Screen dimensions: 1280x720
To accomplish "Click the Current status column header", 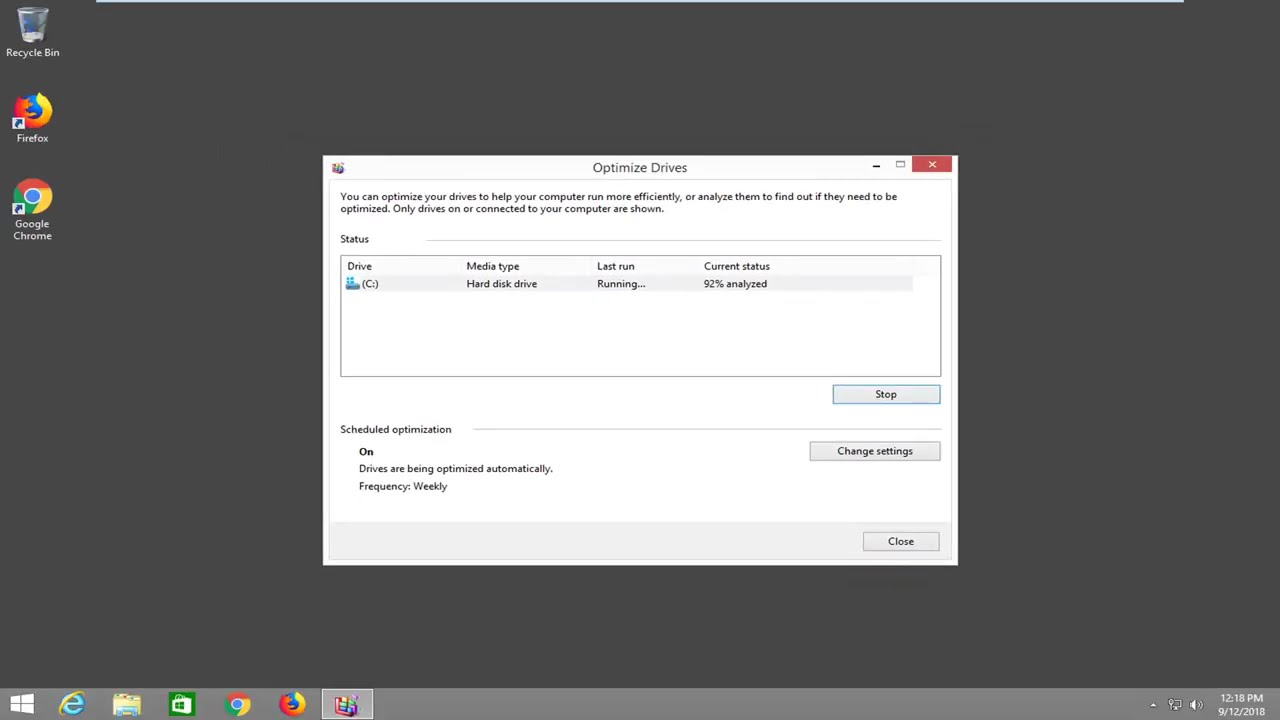I will click(737, 266).
